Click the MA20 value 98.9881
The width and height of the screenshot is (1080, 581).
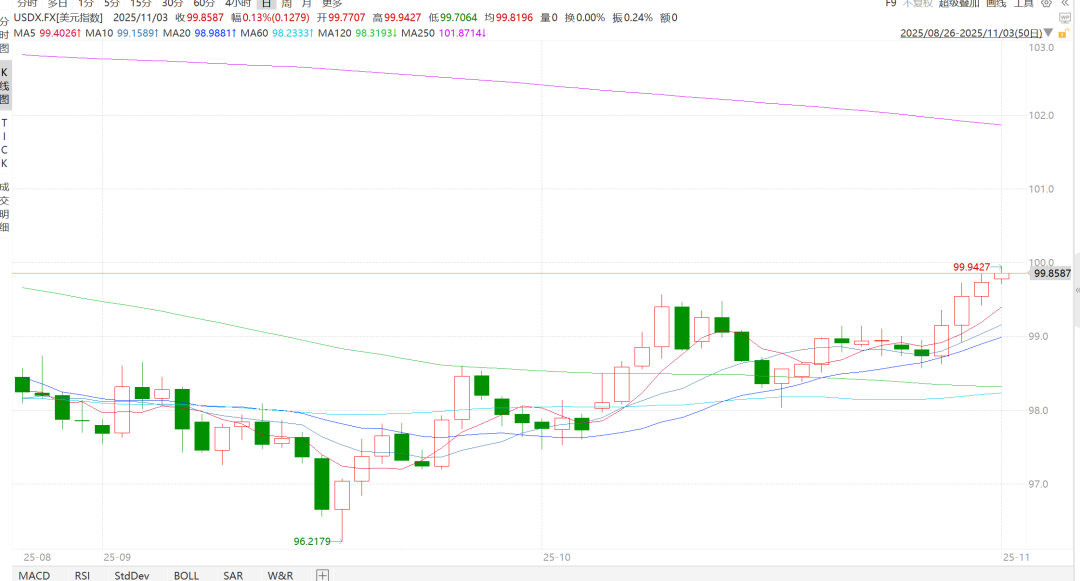[x=216, y=33]
